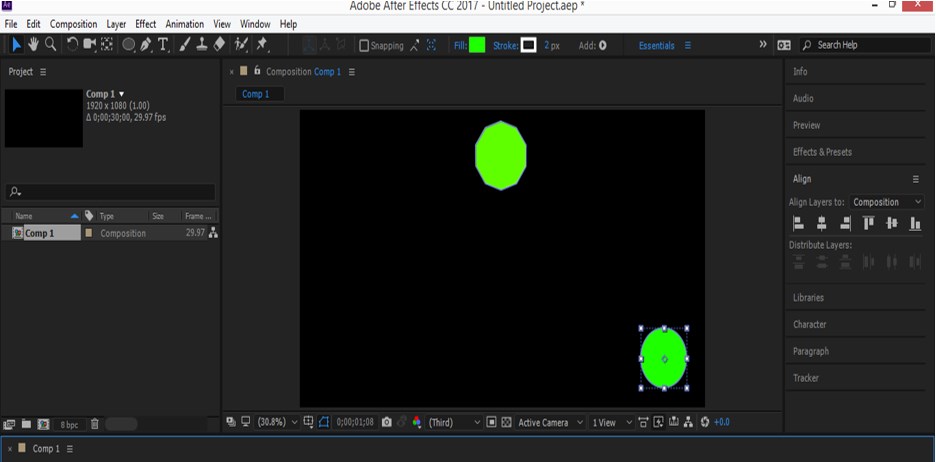Click the Essentials workspace label
This screenshot has width=936, height=462.
coord(657,45)
